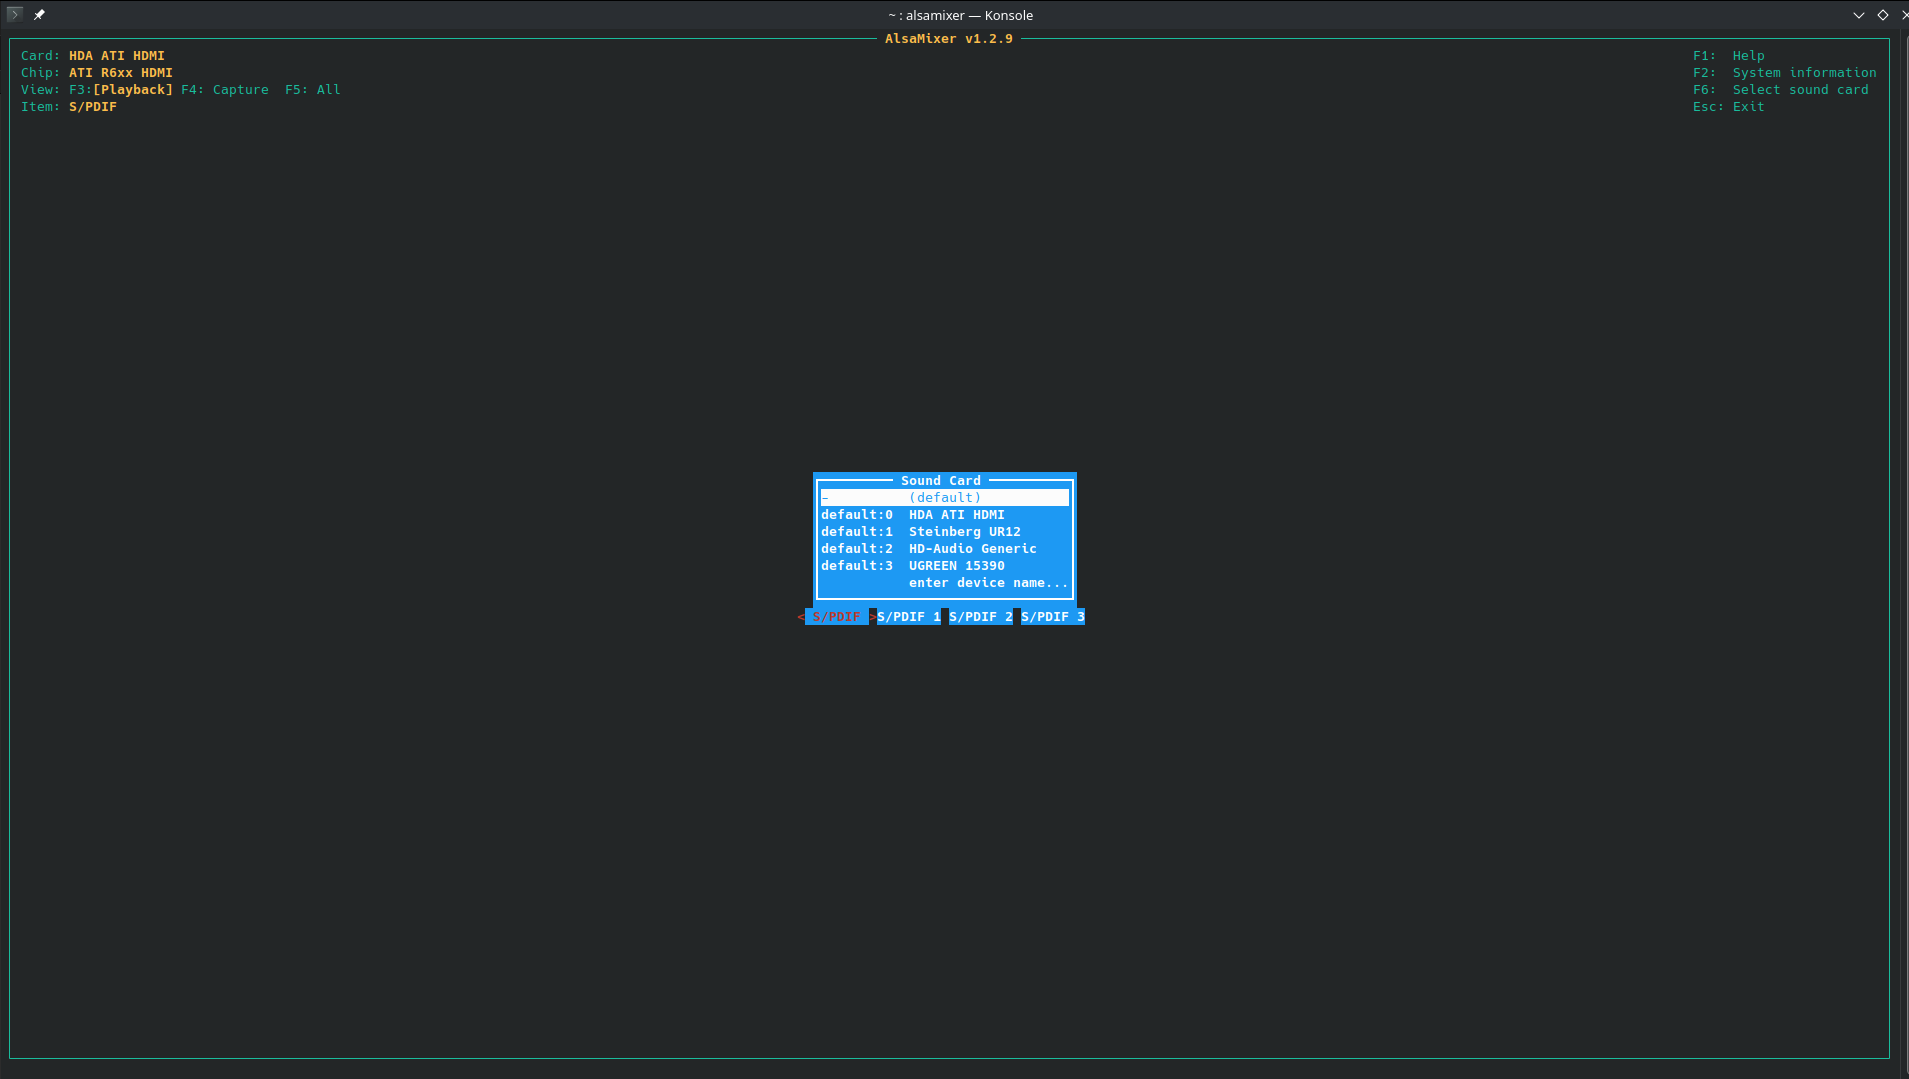
Task: Switch to UGREEN 15390 sound card
Action: point(956,566)
